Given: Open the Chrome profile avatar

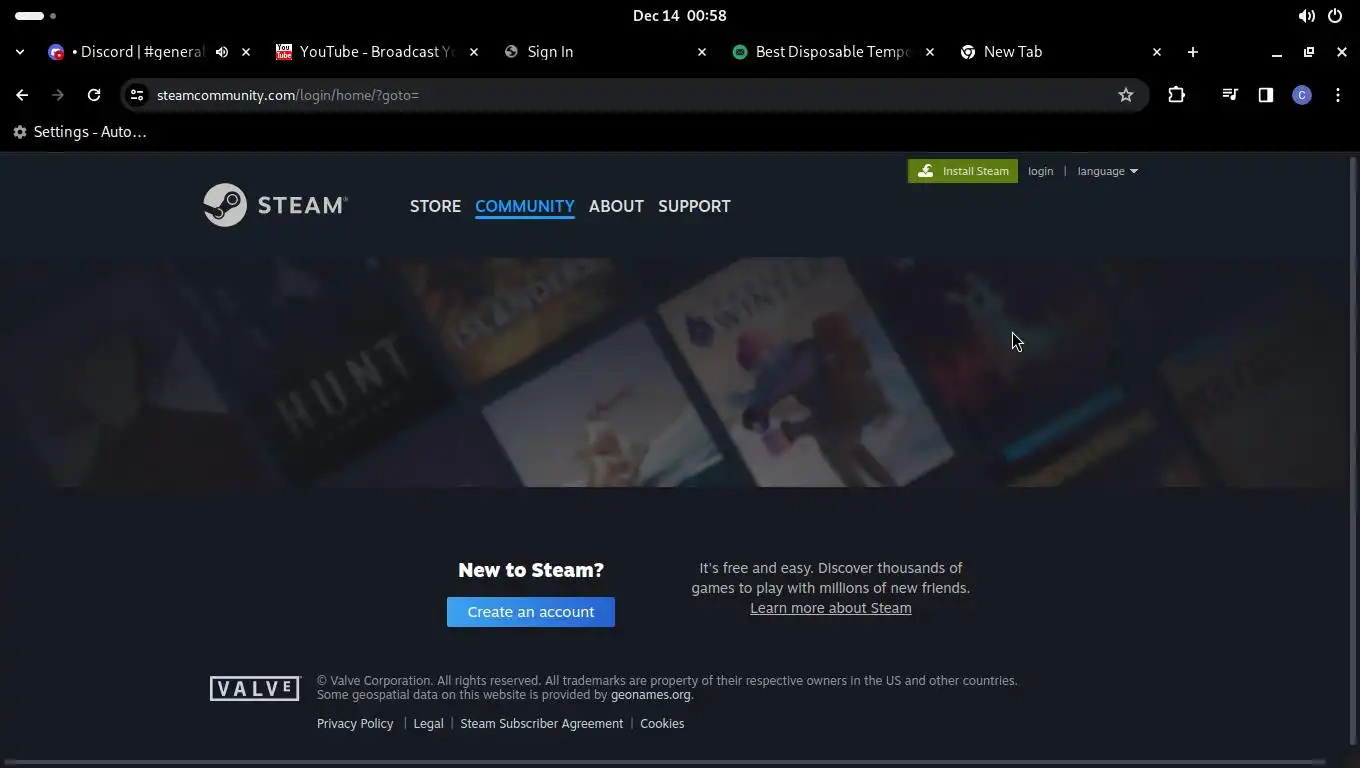Looking at the screenshot, I should coord(1302,95).
